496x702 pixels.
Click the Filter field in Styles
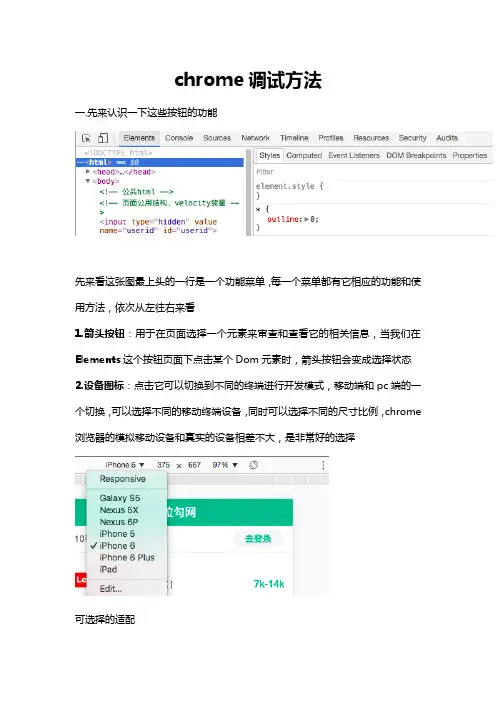pyautogui.click(x=373, y=172)
